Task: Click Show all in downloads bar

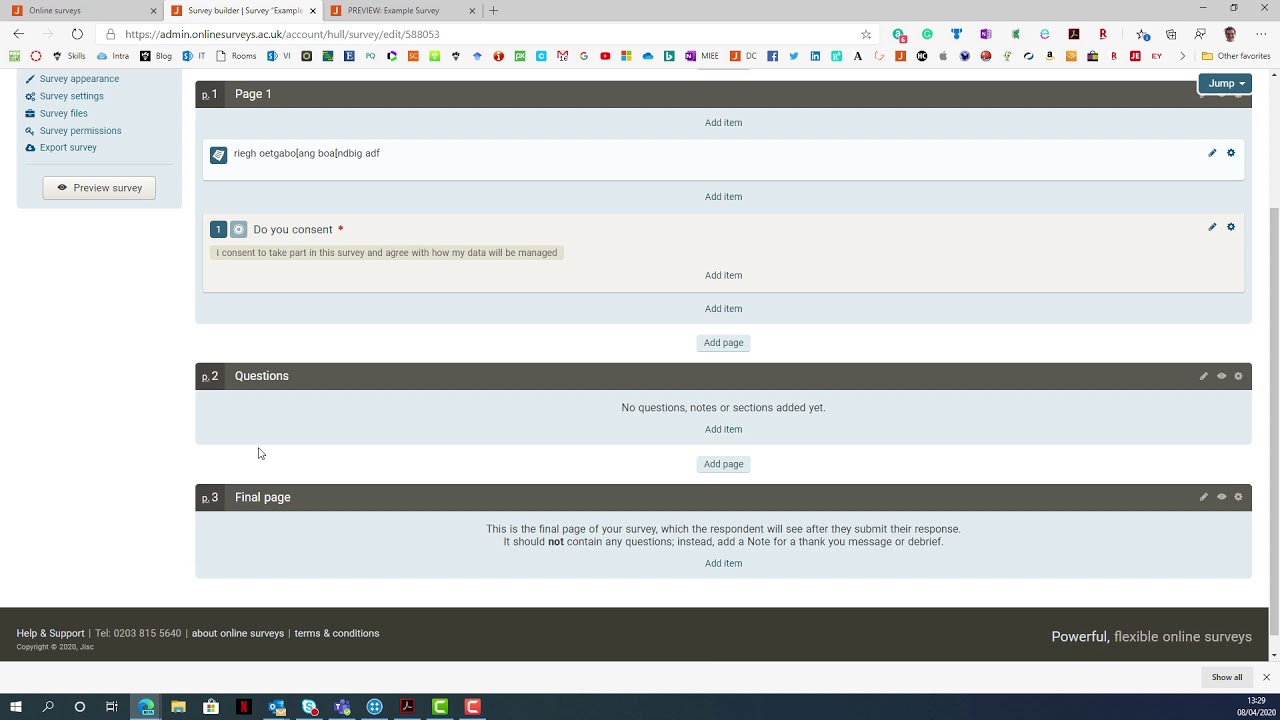Action: point(1227,677)
